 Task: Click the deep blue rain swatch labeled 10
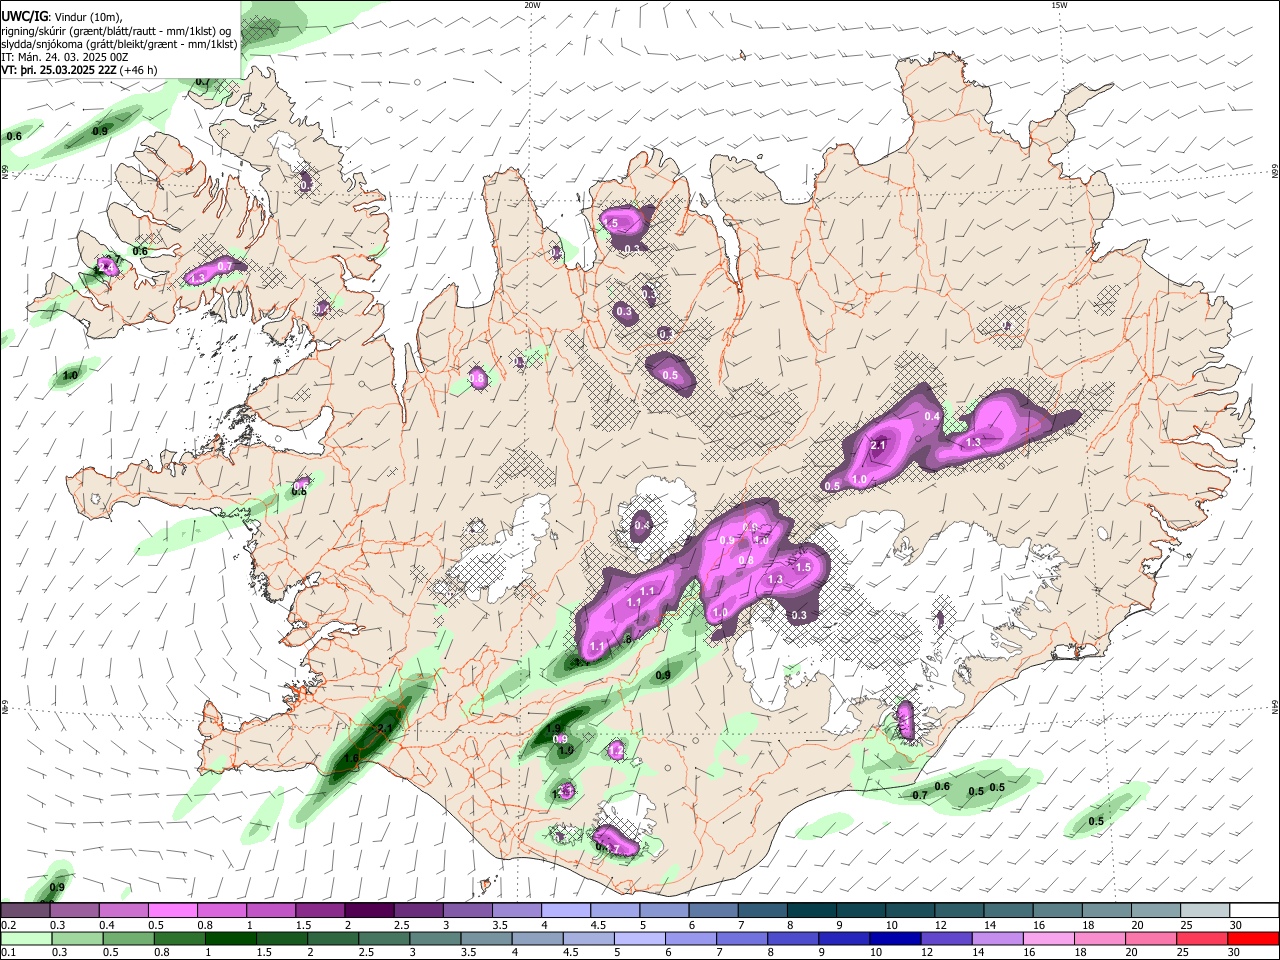[893, 939]
